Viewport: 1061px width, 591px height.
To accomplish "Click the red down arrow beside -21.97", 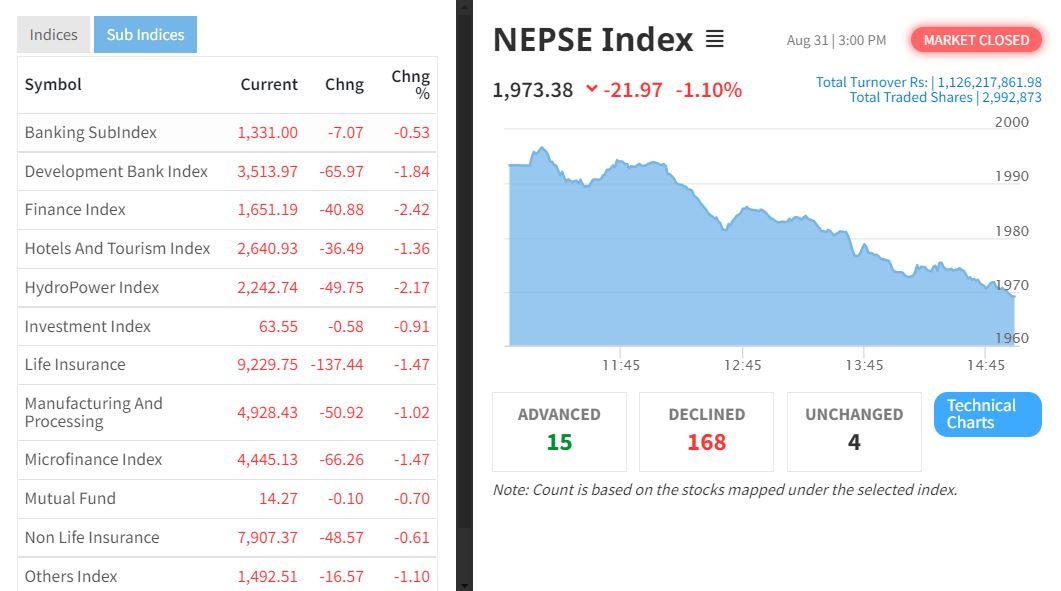I will tap(591, 89).
